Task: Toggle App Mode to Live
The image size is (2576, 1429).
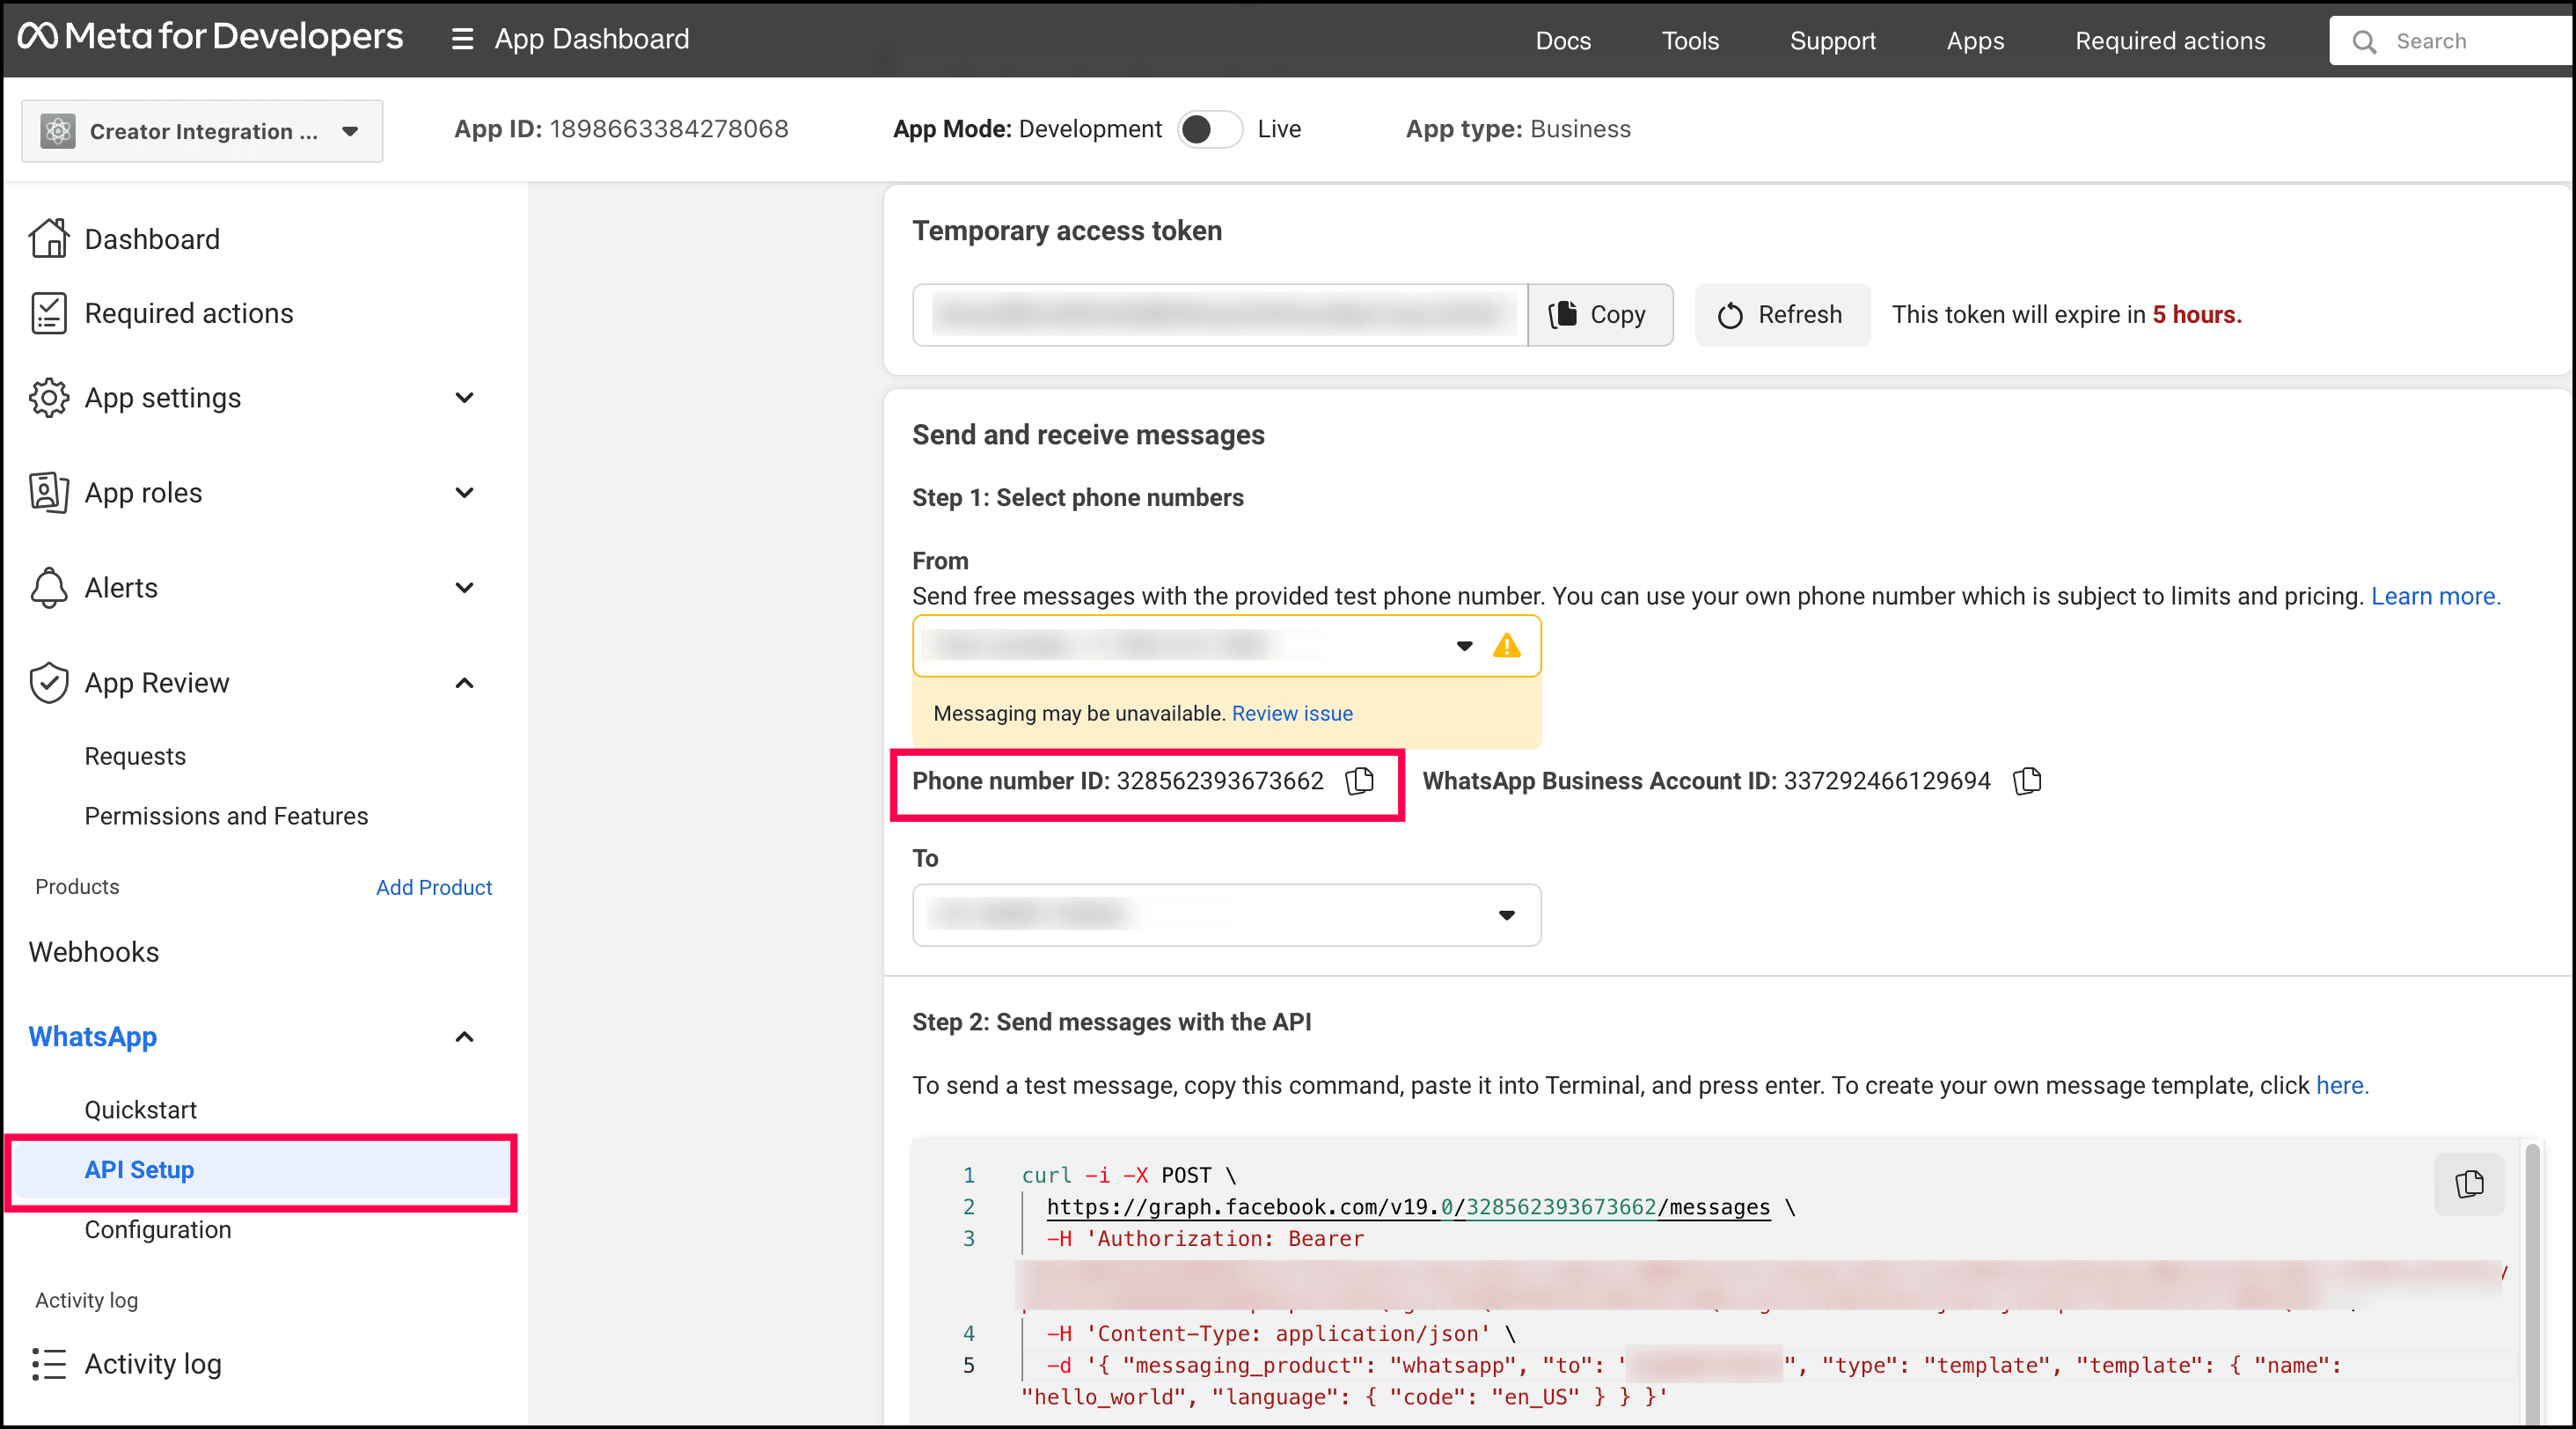Action: point(1209,129)
